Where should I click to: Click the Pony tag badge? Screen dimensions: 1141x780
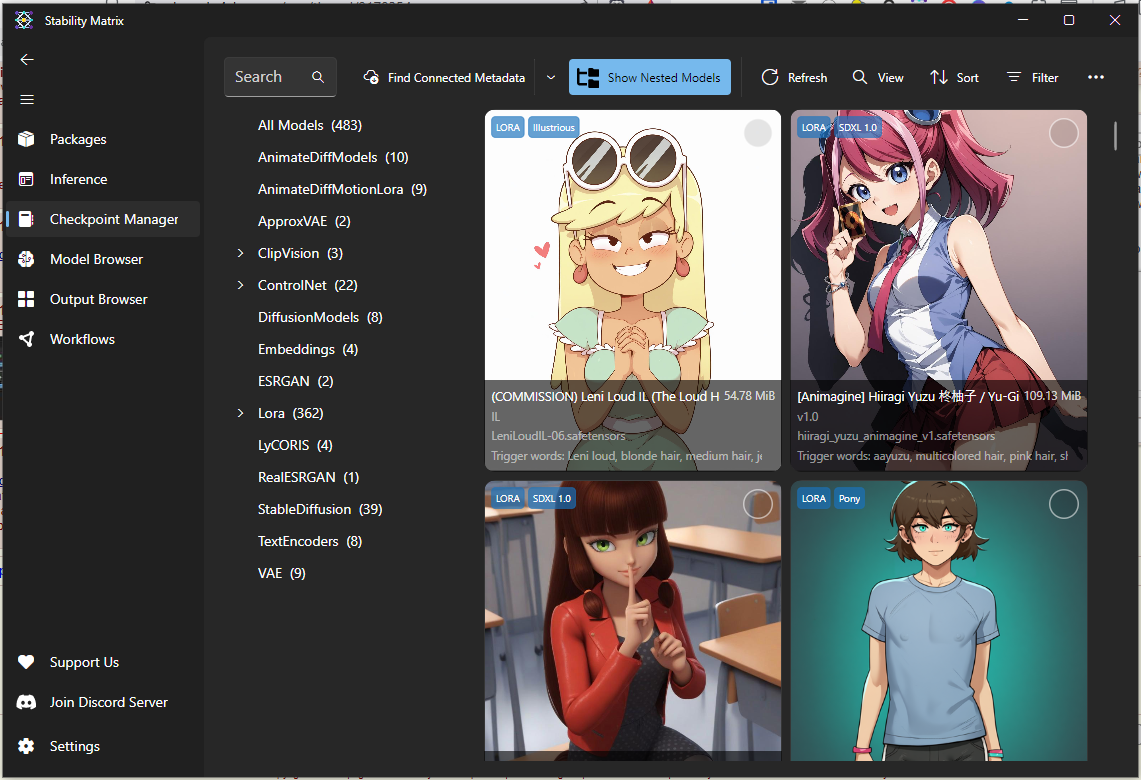[x=849, y=498]
